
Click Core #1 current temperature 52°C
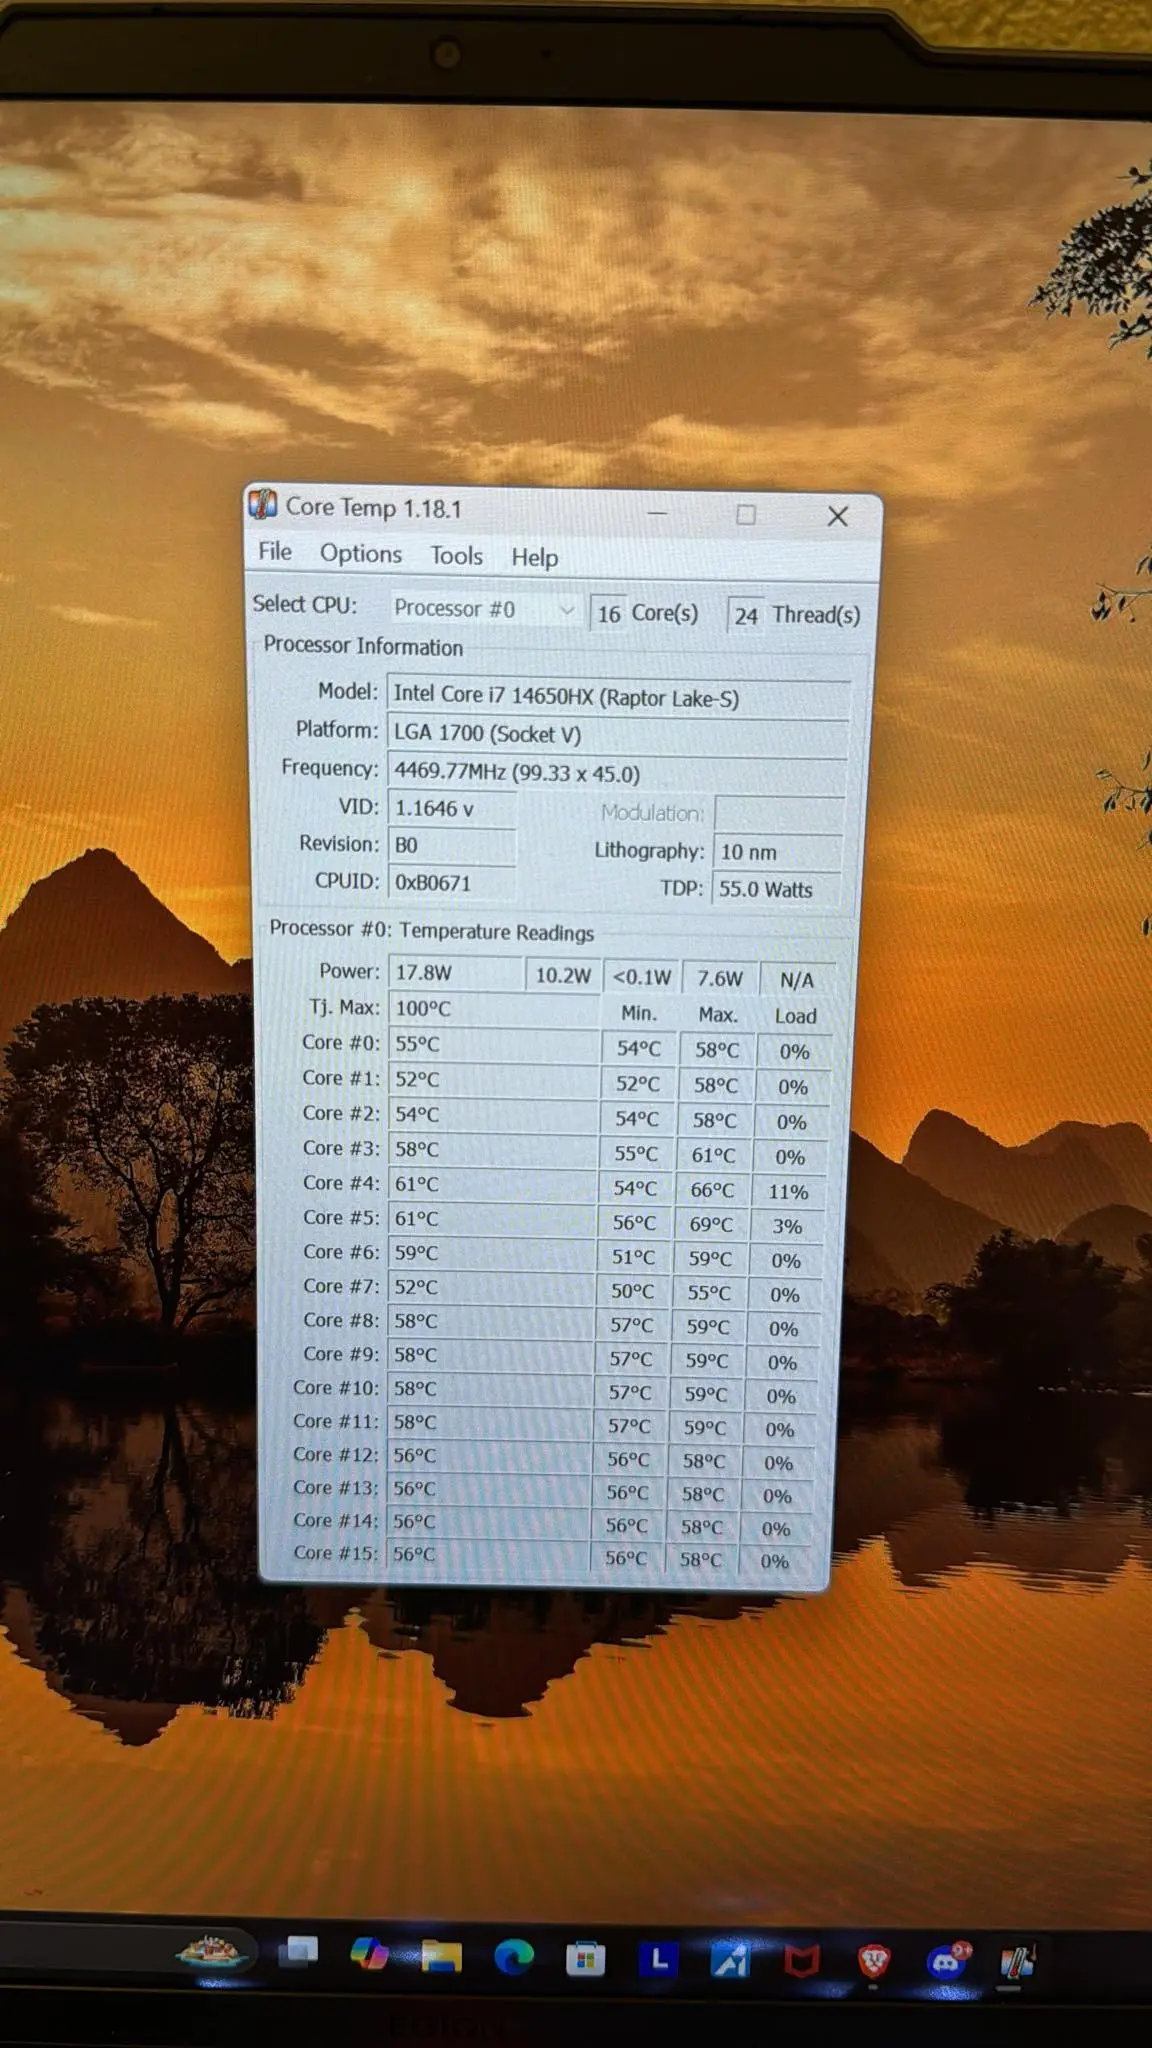point(493,1079)
